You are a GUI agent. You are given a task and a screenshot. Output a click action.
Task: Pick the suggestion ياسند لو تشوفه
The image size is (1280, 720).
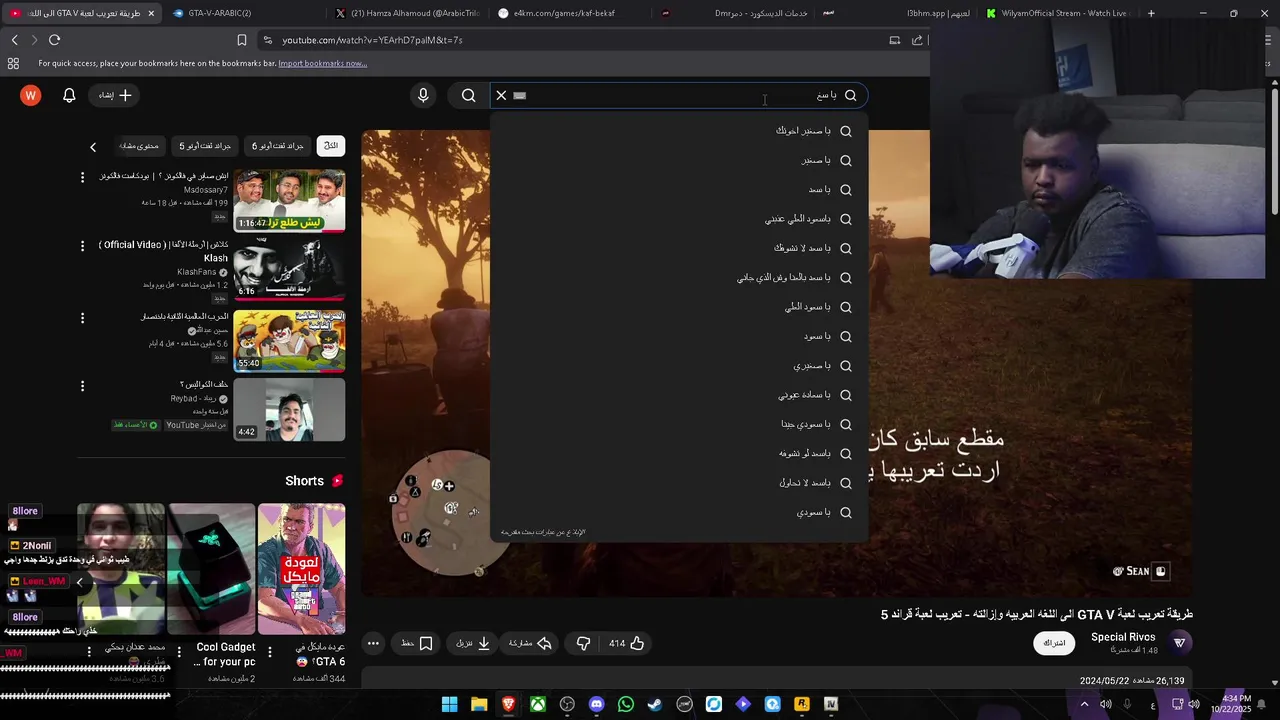(x=680, y=453)
